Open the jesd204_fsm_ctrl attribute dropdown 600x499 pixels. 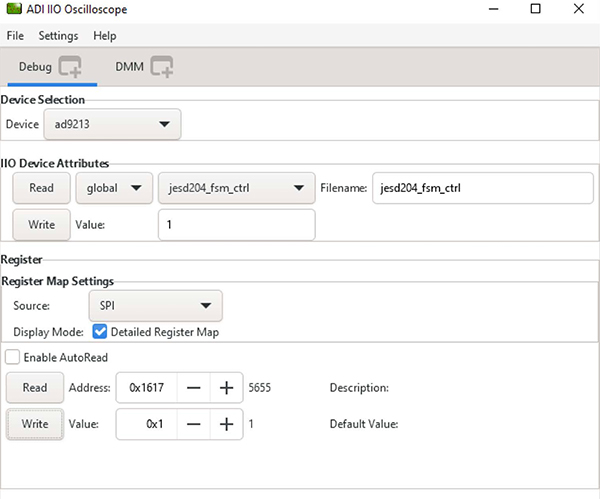pyautogui.click(x=235, y=188)
